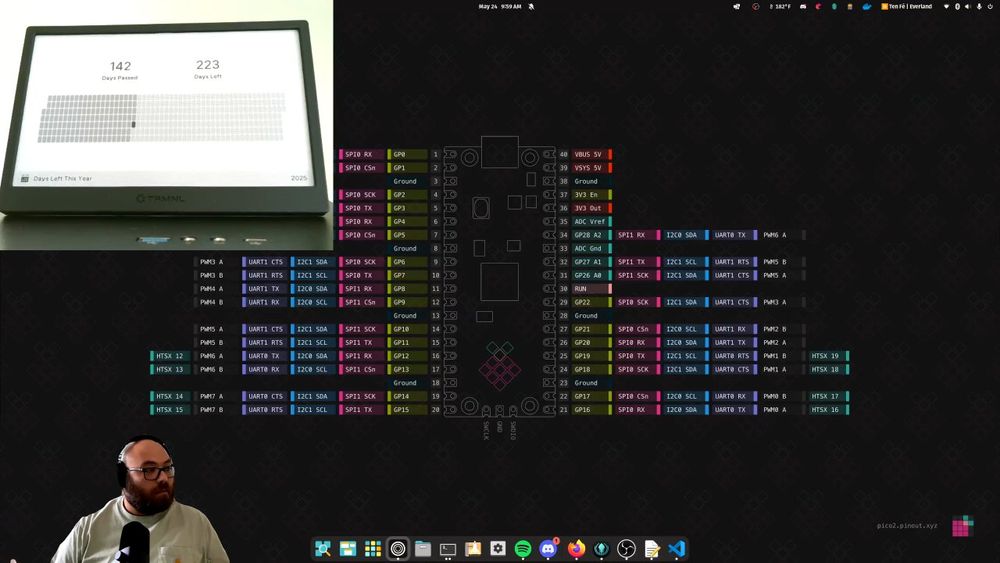Open Firefox browser in the dock
The image size is (1000, 563).
click(x=575, y=549)
